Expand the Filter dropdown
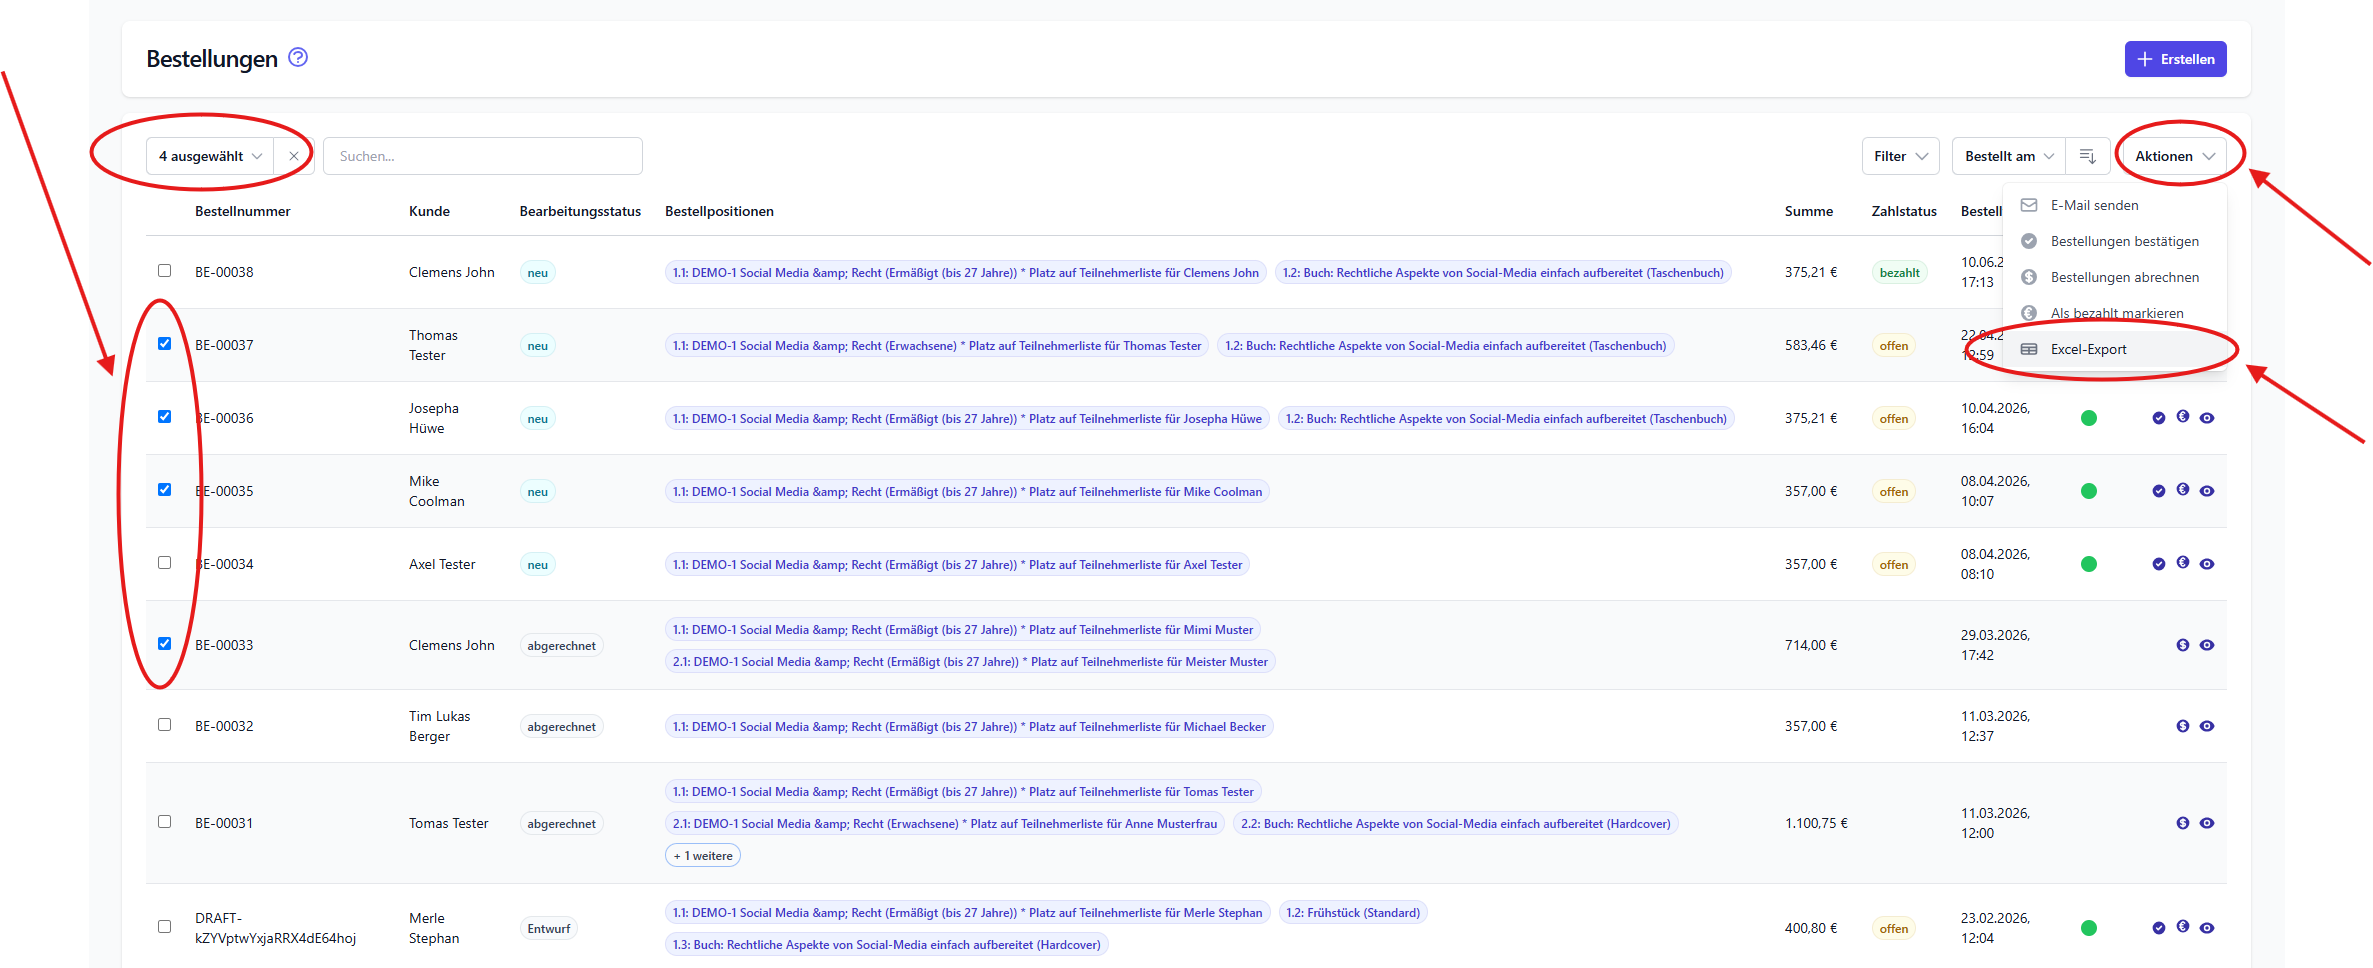This screenshot has height=968, width=2373. click(x=1900, y=156)
